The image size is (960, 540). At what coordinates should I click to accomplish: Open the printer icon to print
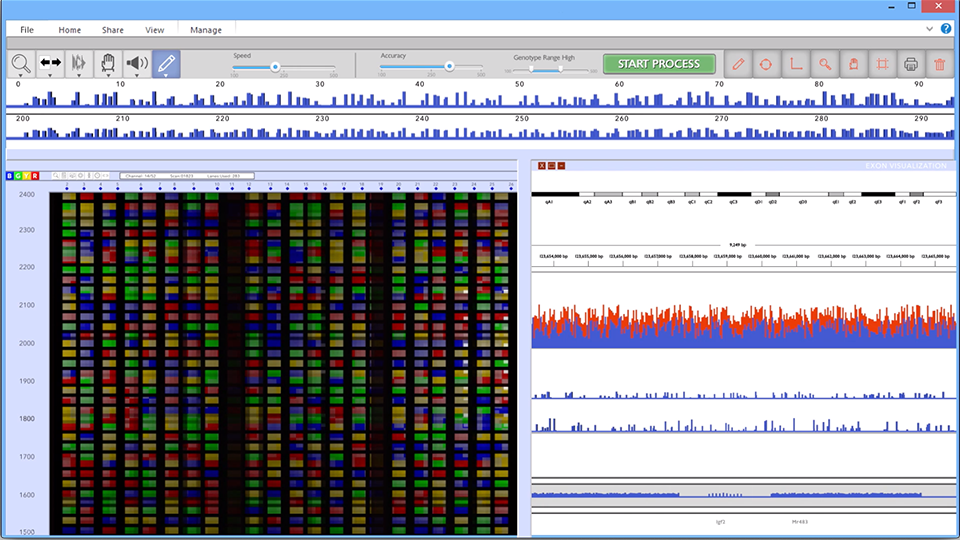(911, 64)
